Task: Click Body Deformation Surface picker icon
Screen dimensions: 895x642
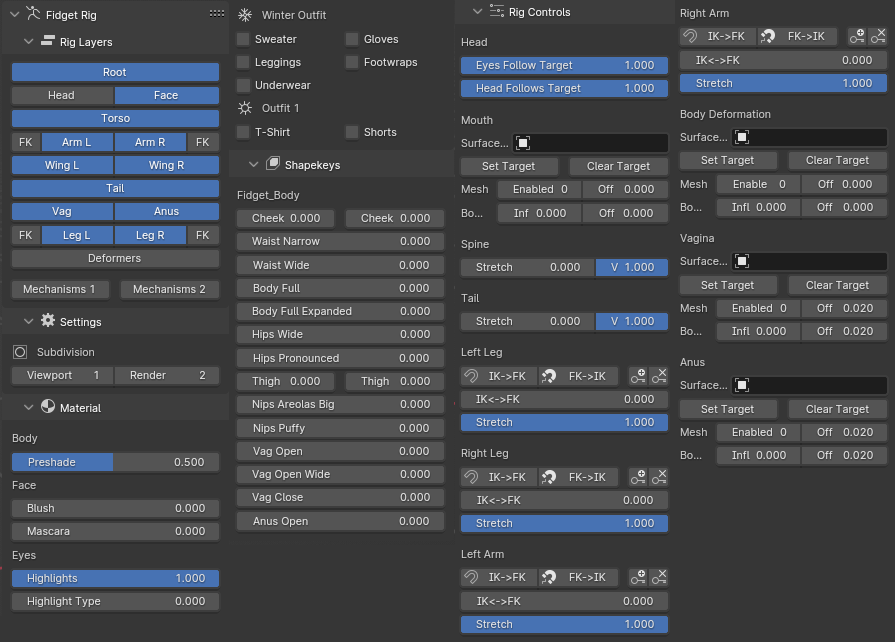Action: 741,137
